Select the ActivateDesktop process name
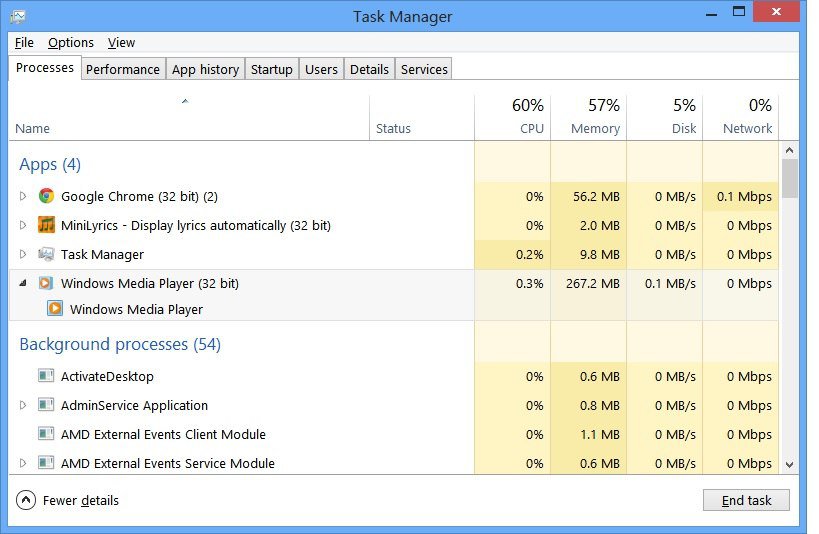The width and height of the screenshot is (819, 534). pos(107,376)
